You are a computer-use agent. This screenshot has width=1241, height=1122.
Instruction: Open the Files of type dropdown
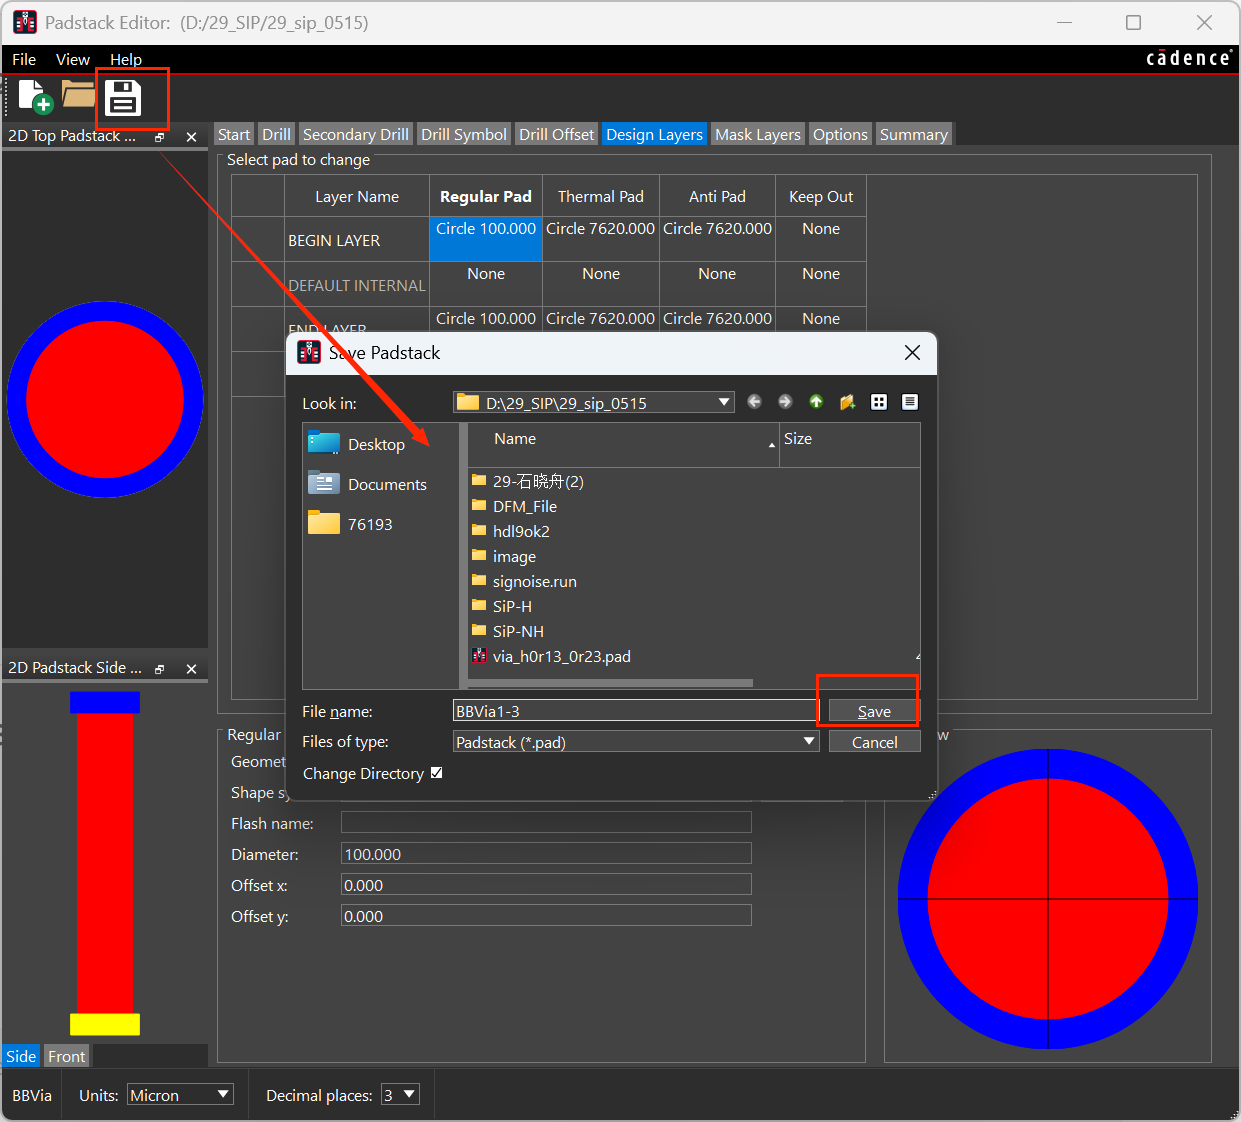point(809,741)
